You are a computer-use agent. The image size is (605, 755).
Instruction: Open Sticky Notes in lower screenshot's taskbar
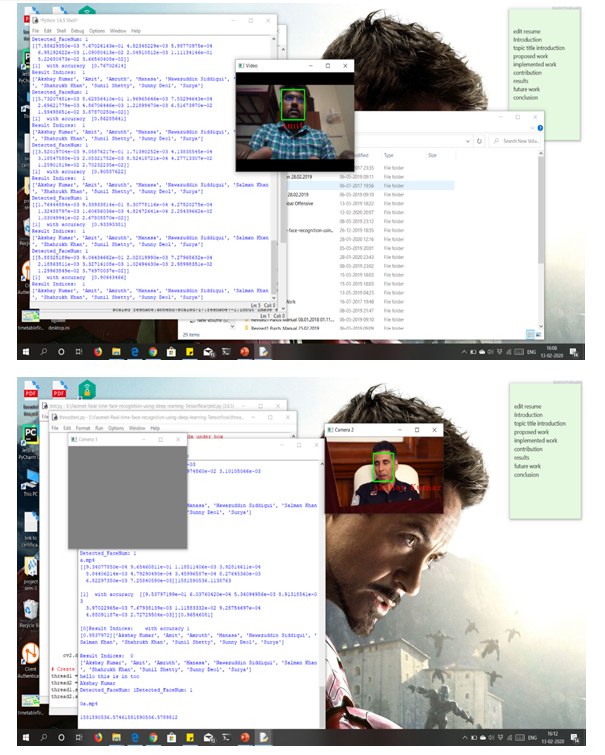click(190, 737)
